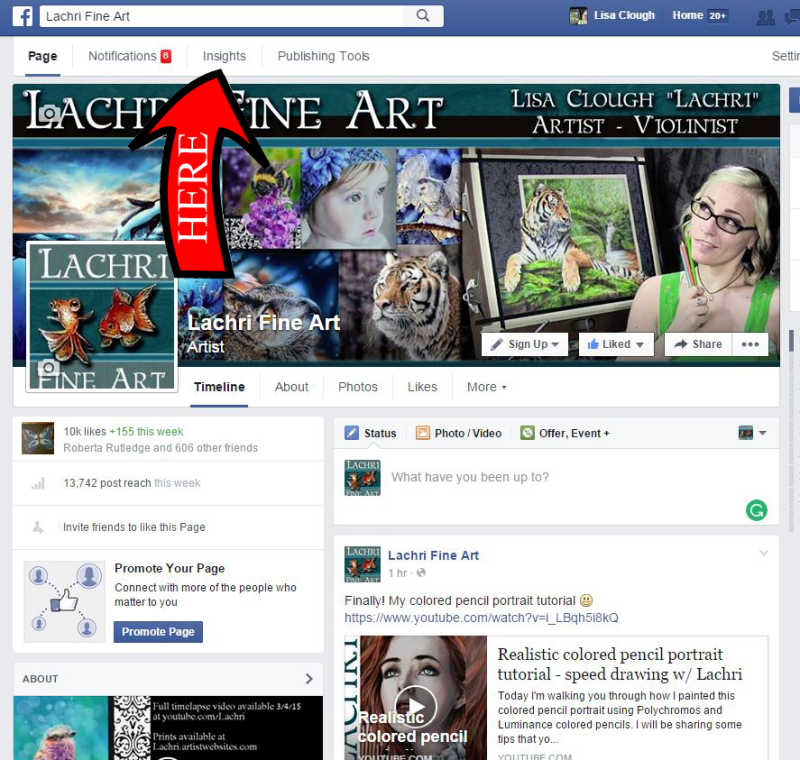
Task: Click the Photo / Video composer option
Action: (459, 433)
